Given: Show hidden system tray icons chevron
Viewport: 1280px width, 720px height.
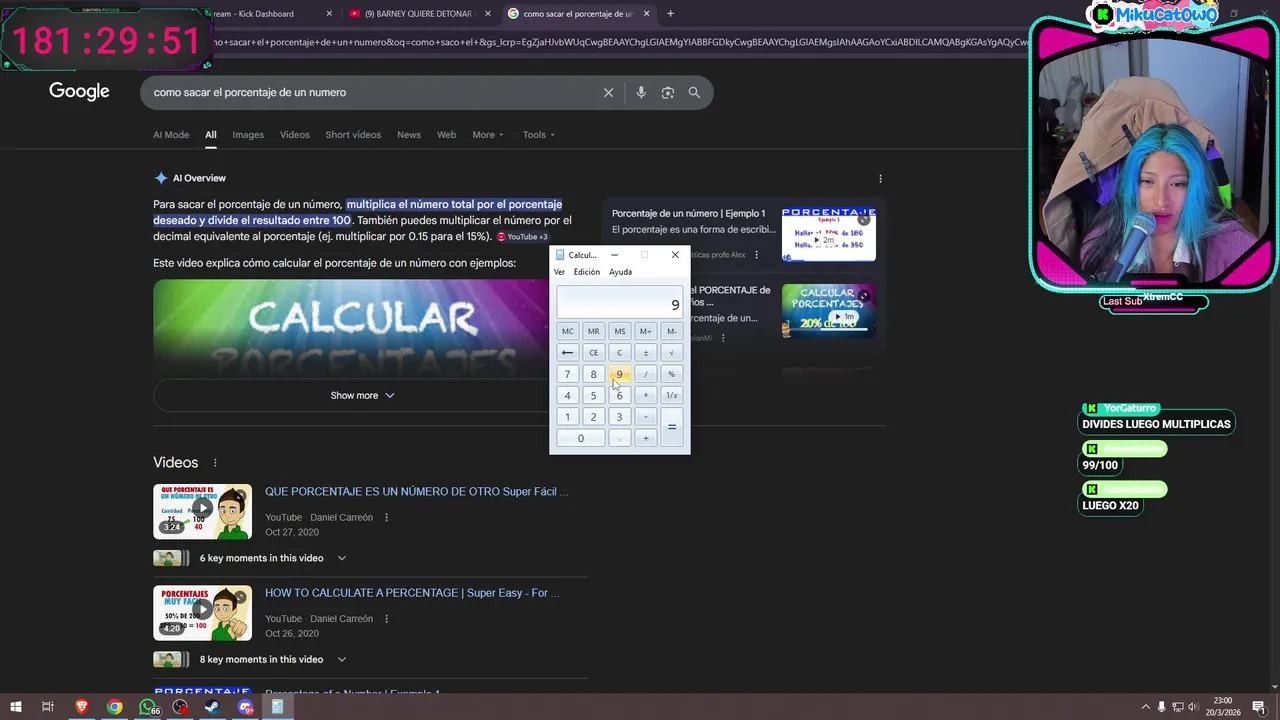Looking at the screenshot, I should tap(1146, 707).
